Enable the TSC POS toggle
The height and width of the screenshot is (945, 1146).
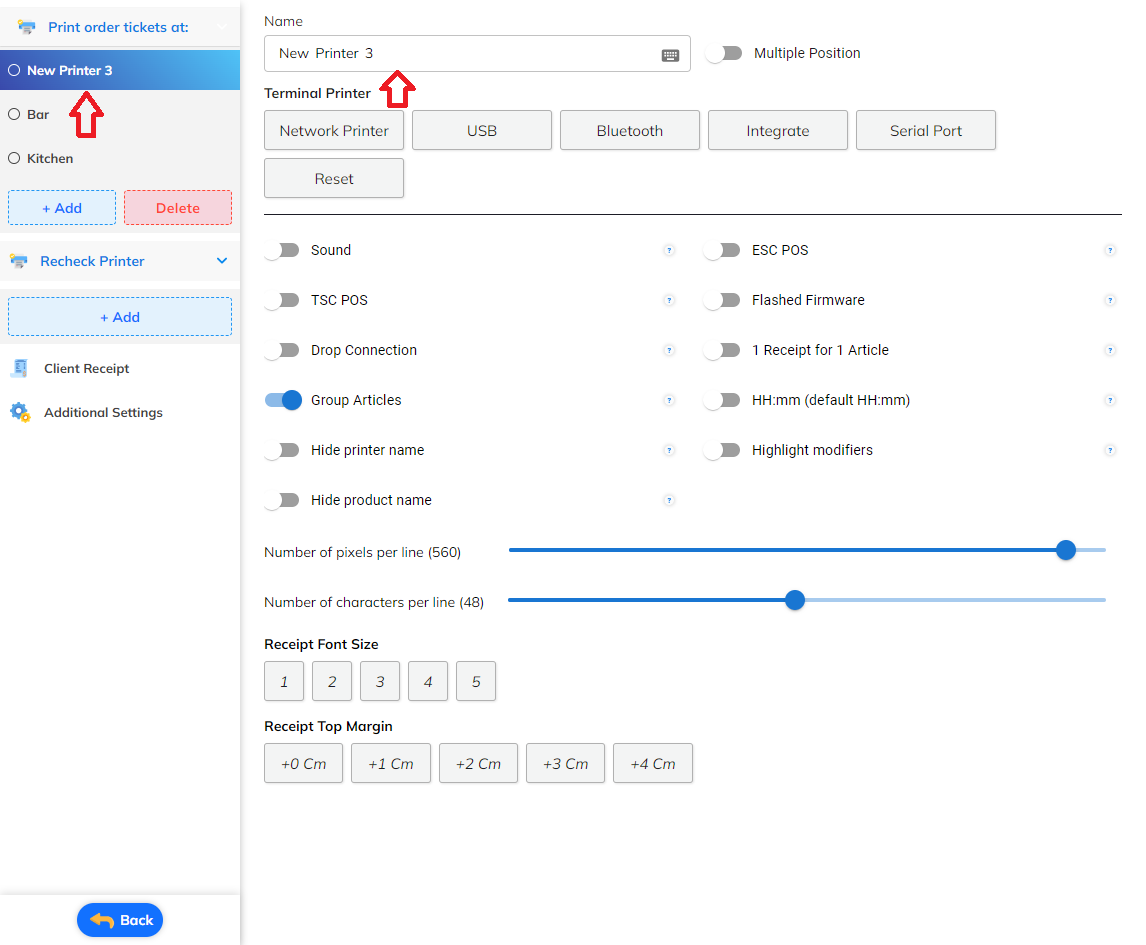(x=282, y=300)
